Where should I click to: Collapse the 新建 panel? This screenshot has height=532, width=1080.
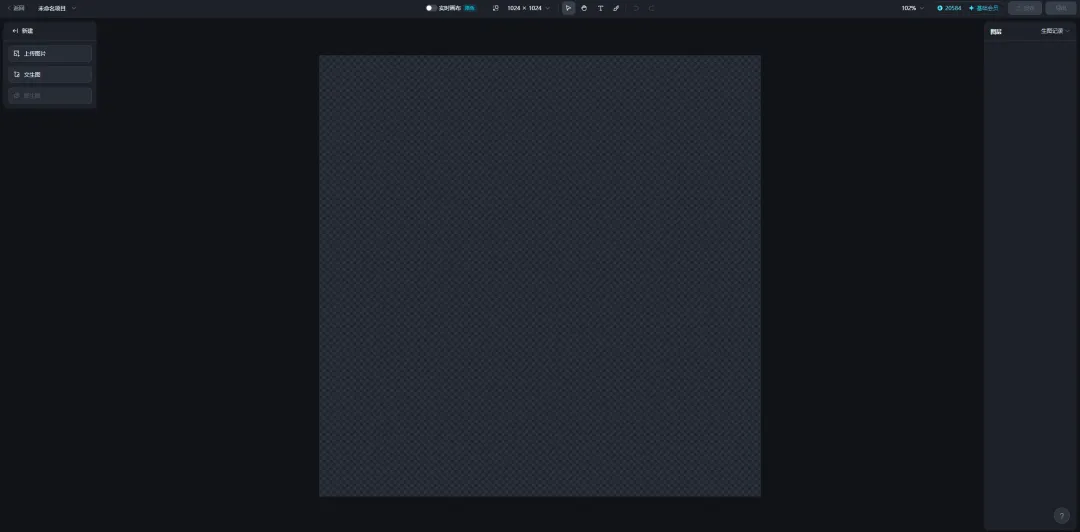16,31
